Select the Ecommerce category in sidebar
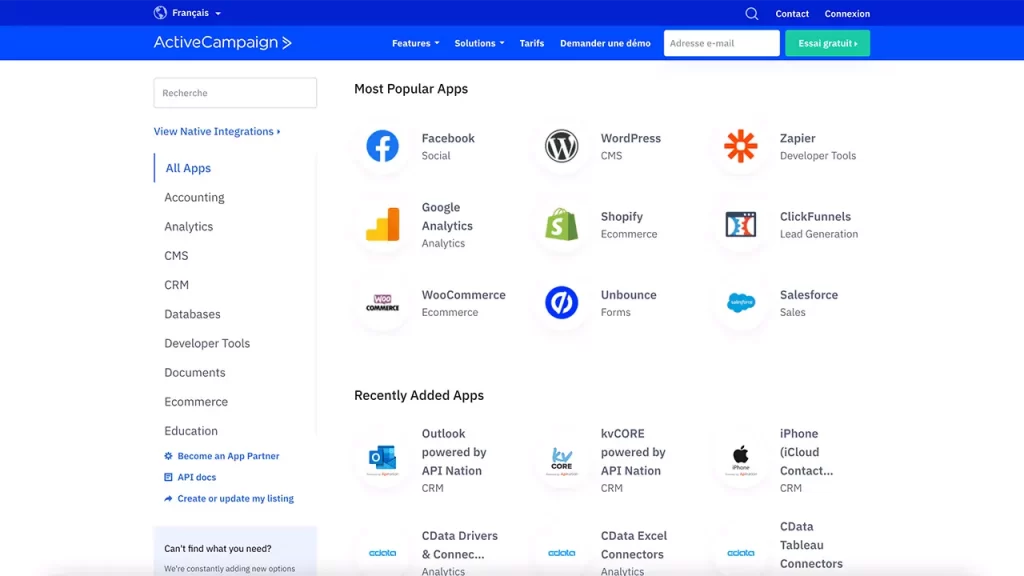The width and height of the screenshot is (1024, 576). point(196,402)
